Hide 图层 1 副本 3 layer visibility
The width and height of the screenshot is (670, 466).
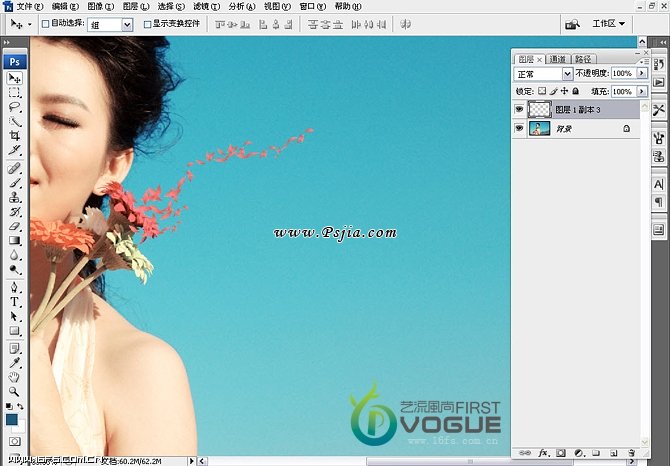519,109
